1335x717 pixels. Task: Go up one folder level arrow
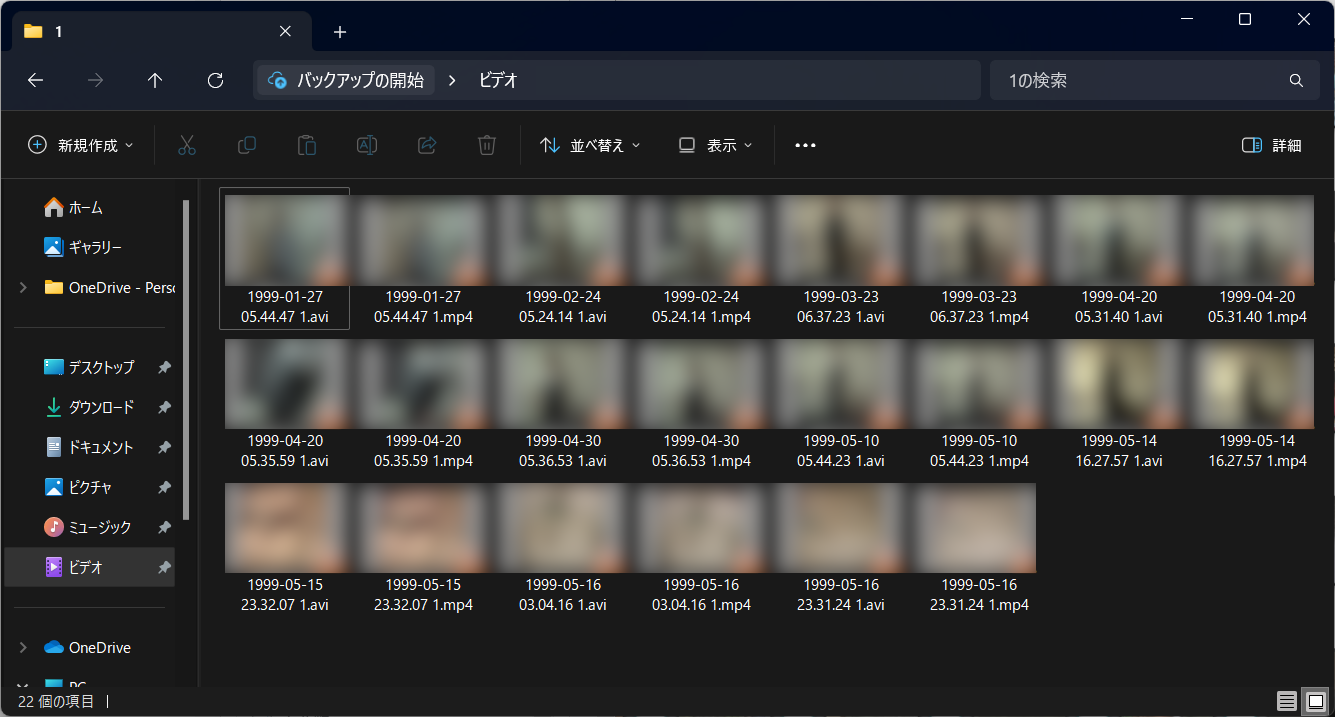pos(155,81)
